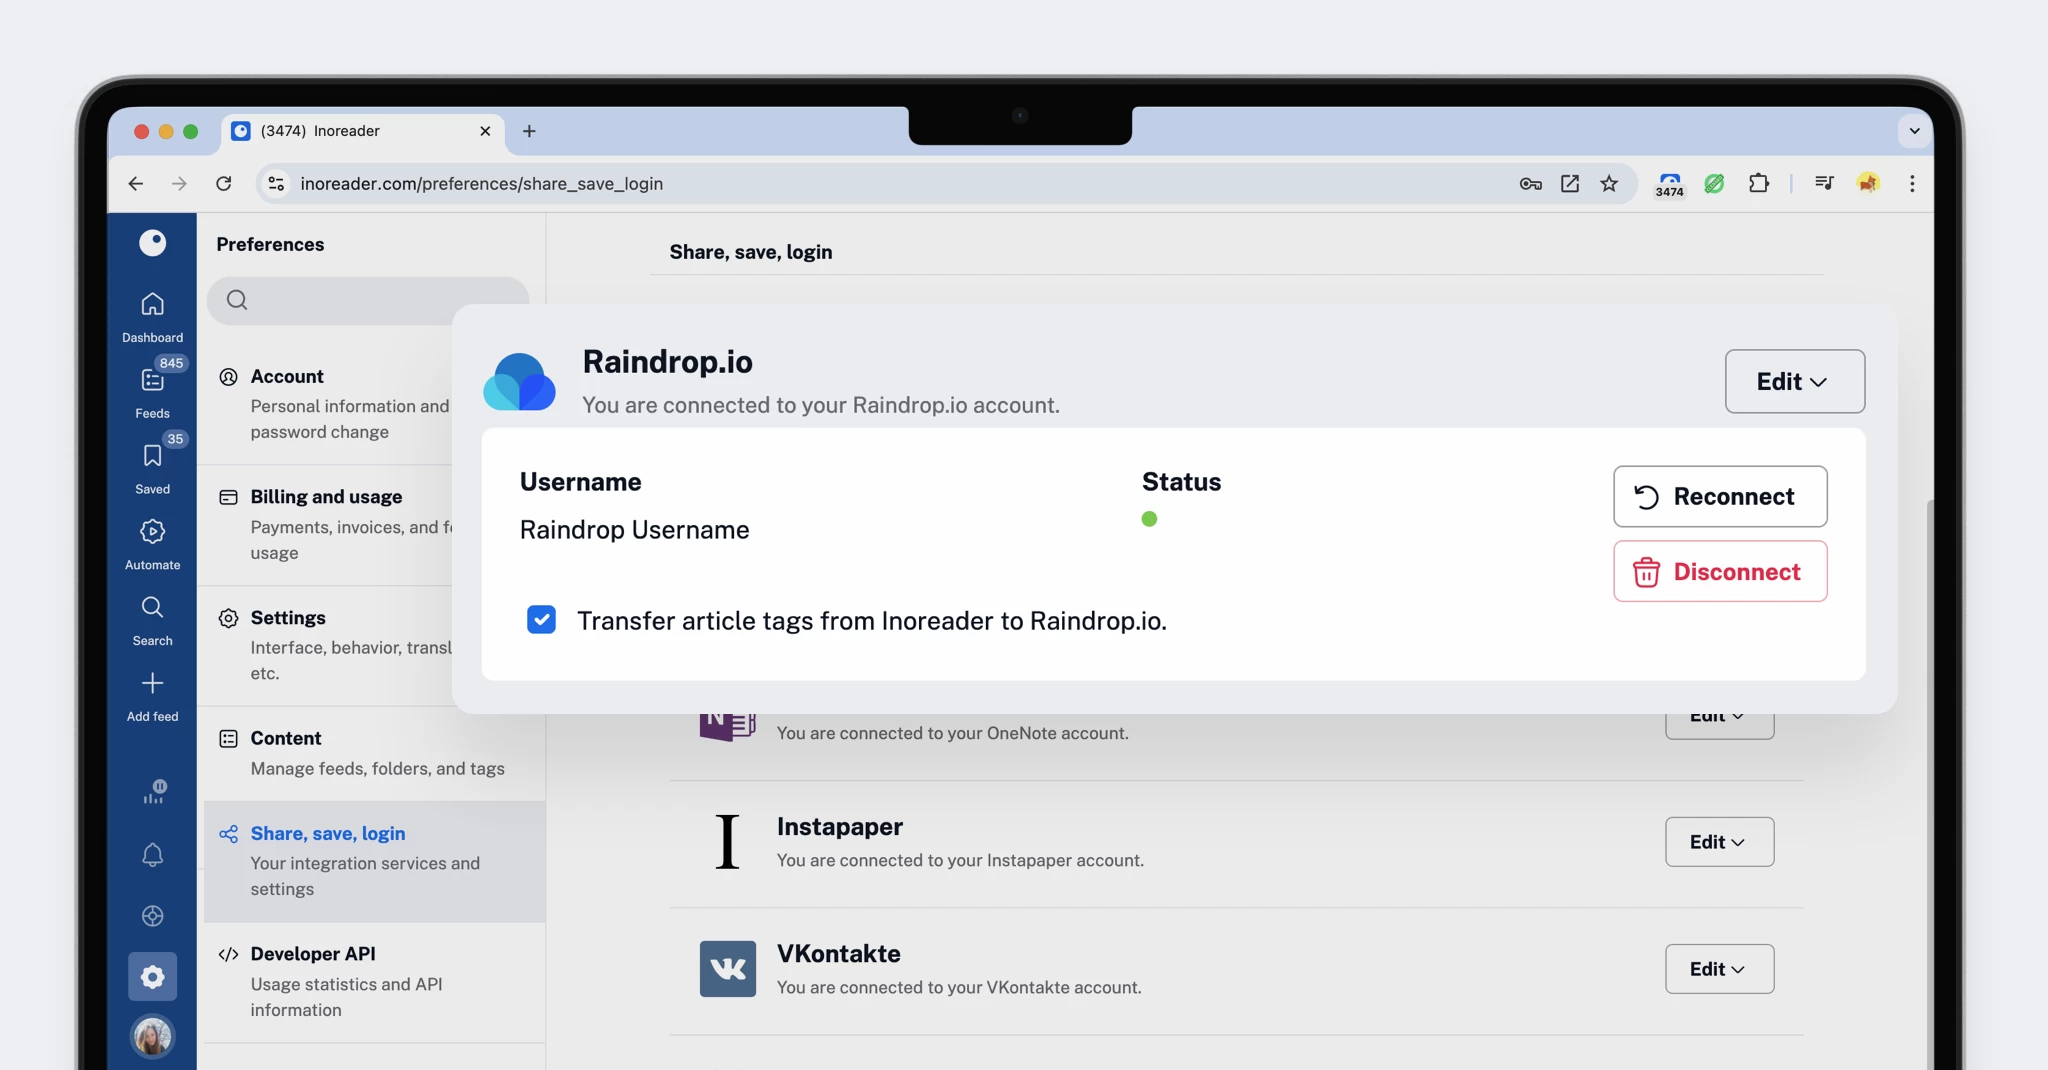
Task: Click the green leaf extension icon
Action: pos(1714,183)
